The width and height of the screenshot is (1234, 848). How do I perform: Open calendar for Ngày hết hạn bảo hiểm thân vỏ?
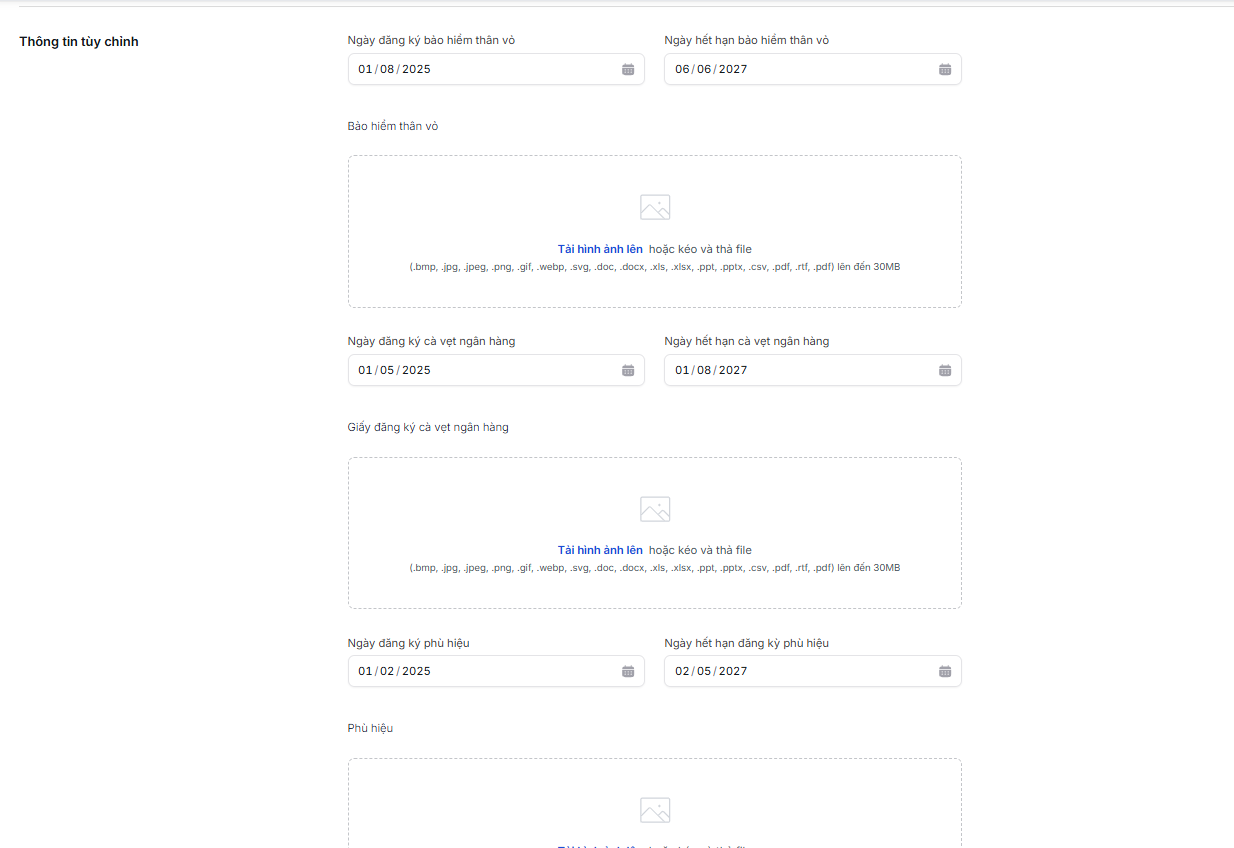(x=945, y=69)
